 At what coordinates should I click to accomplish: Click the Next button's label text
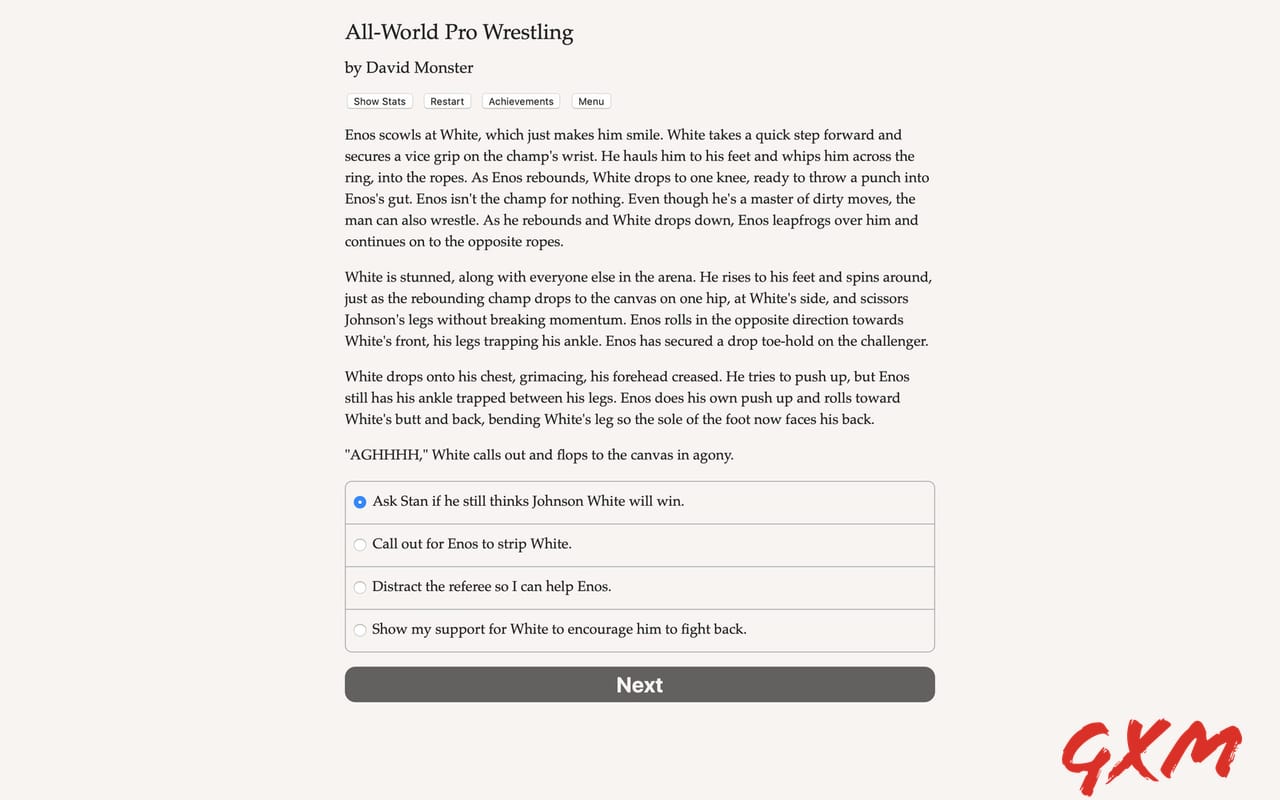coord(639,685)
